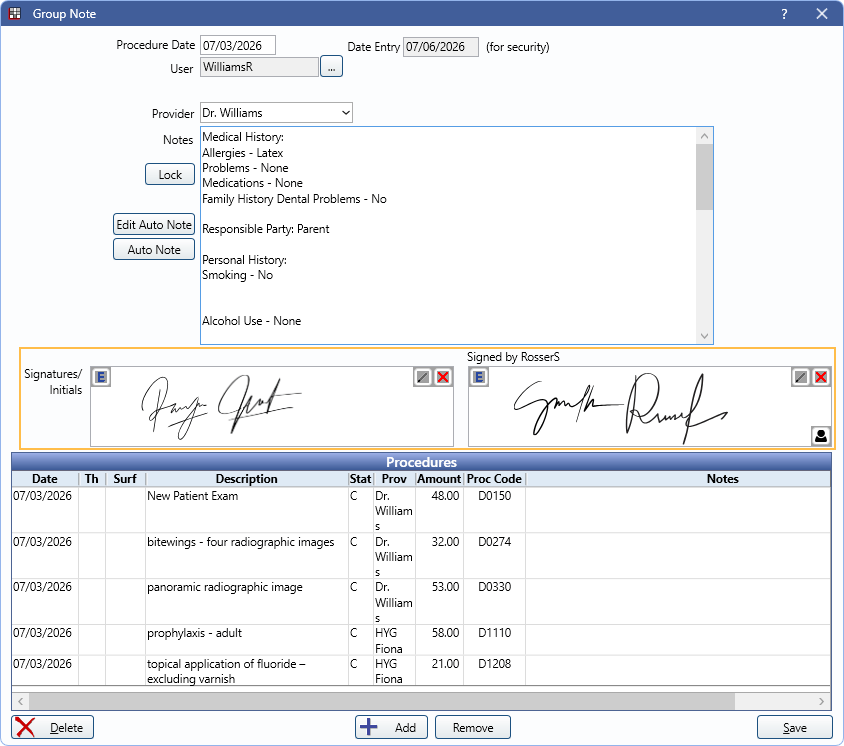
Task: Select the bitewings - four radiographic images row
Action: 421,556
